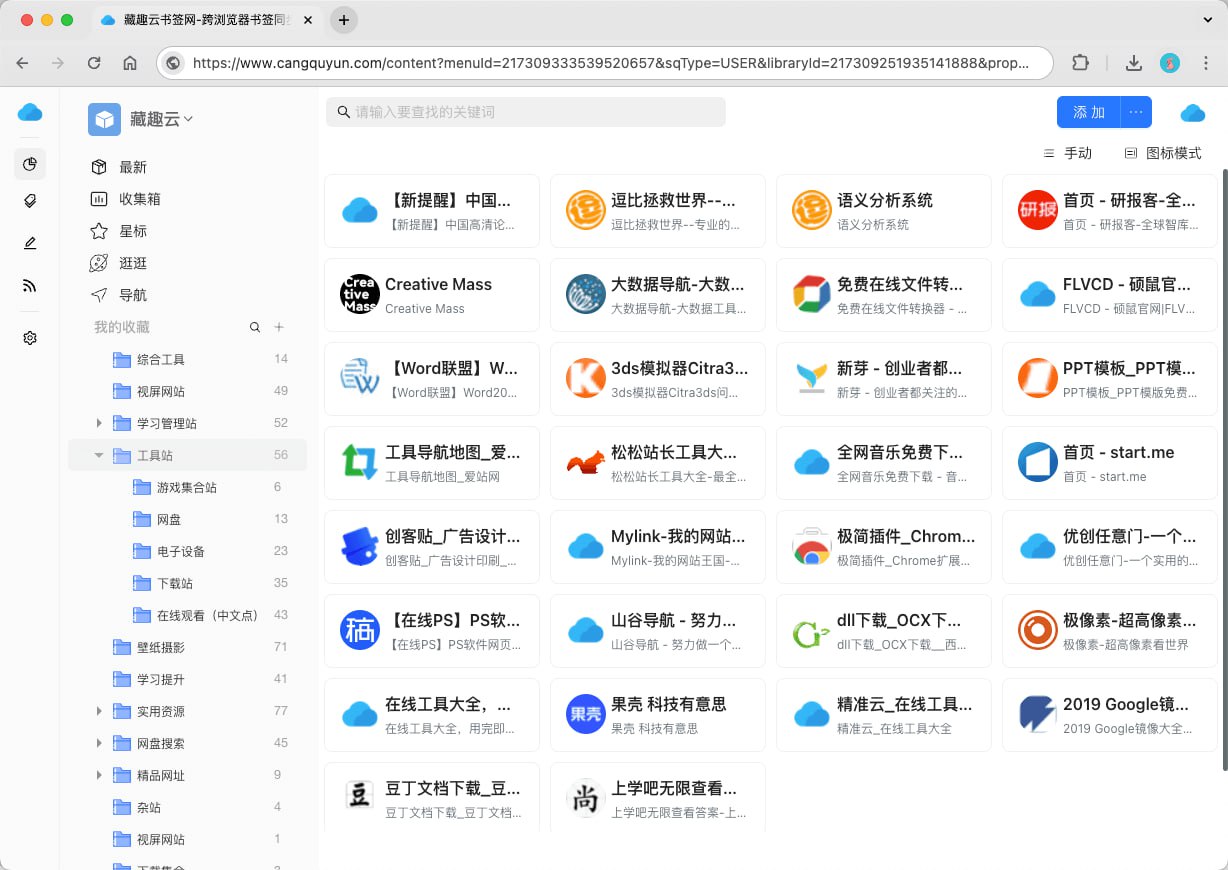Viewport: 1228px width, 870px height.
Task: Select the 下载站 folder
Action: [x=188, y=583]
